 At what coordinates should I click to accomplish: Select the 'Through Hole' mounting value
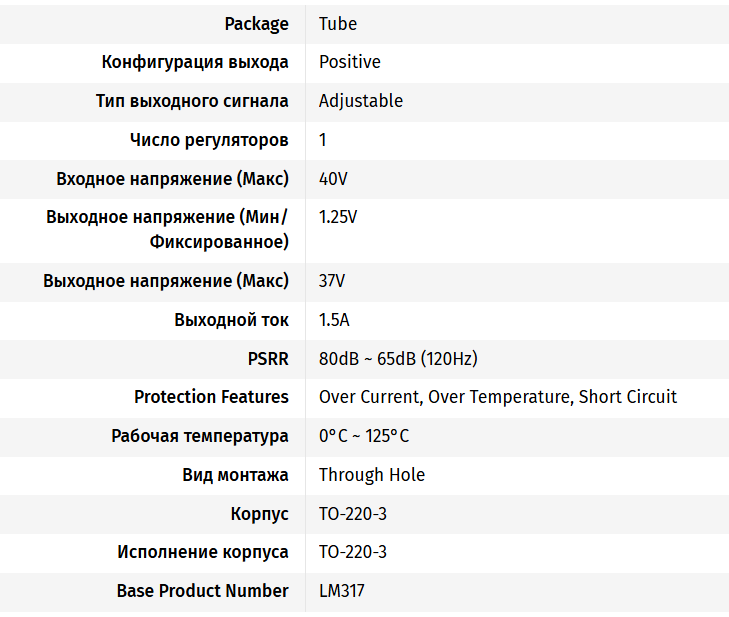372,475
